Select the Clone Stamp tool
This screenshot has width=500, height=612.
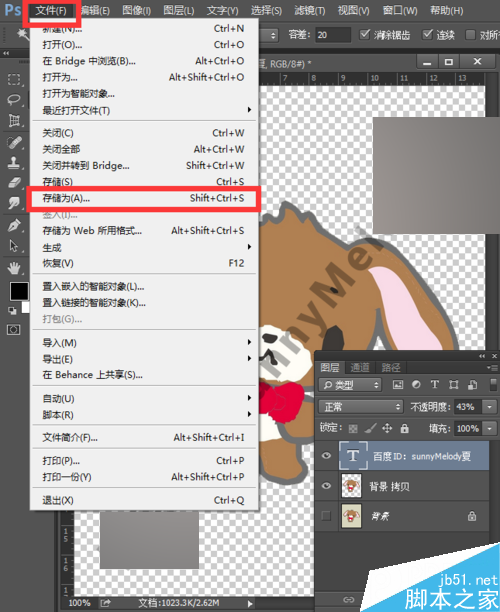[14, 162]
